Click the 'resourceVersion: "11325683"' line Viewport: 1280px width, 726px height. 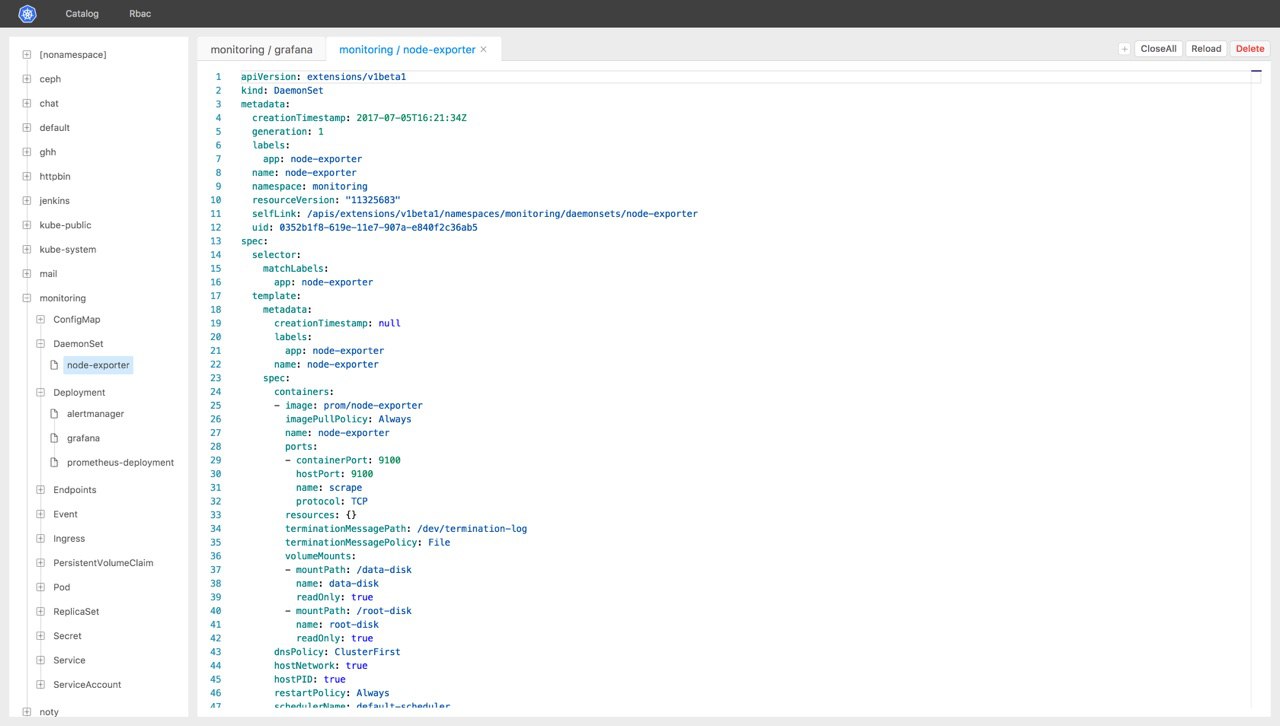326,200
